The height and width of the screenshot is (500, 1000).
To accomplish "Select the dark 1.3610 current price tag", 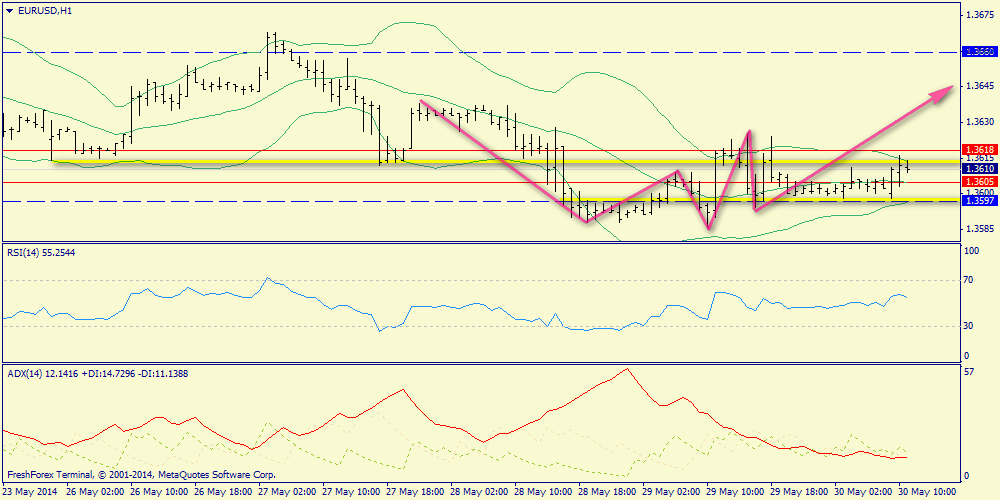I will tap(978, 168).
